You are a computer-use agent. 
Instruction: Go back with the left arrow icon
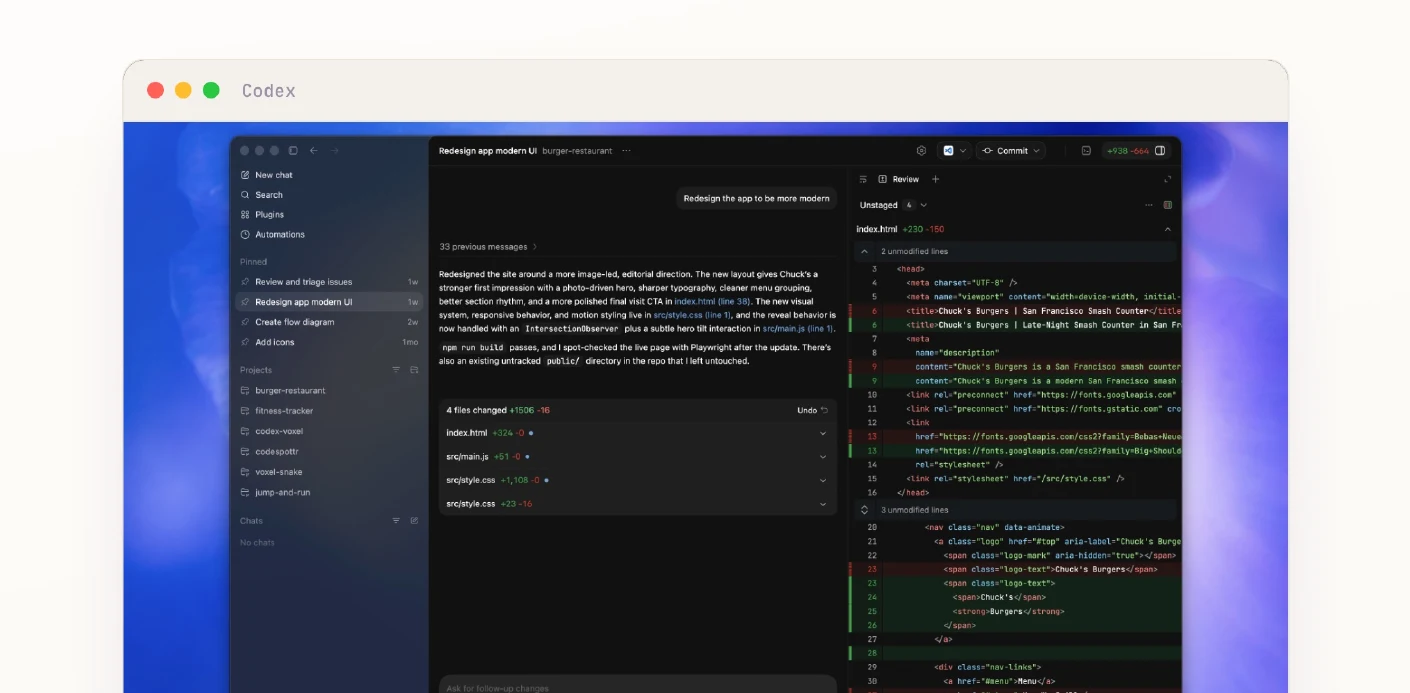coord(313,151)
